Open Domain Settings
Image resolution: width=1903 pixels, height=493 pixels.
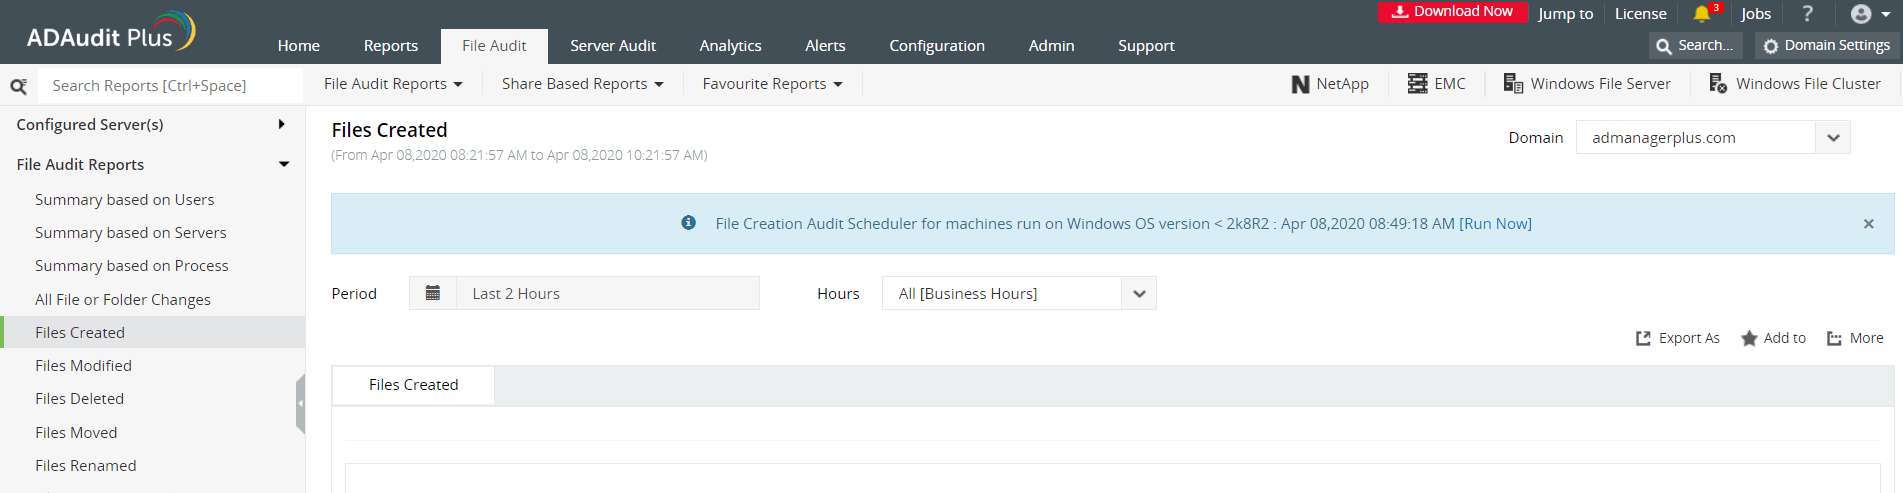[1826, 46]
